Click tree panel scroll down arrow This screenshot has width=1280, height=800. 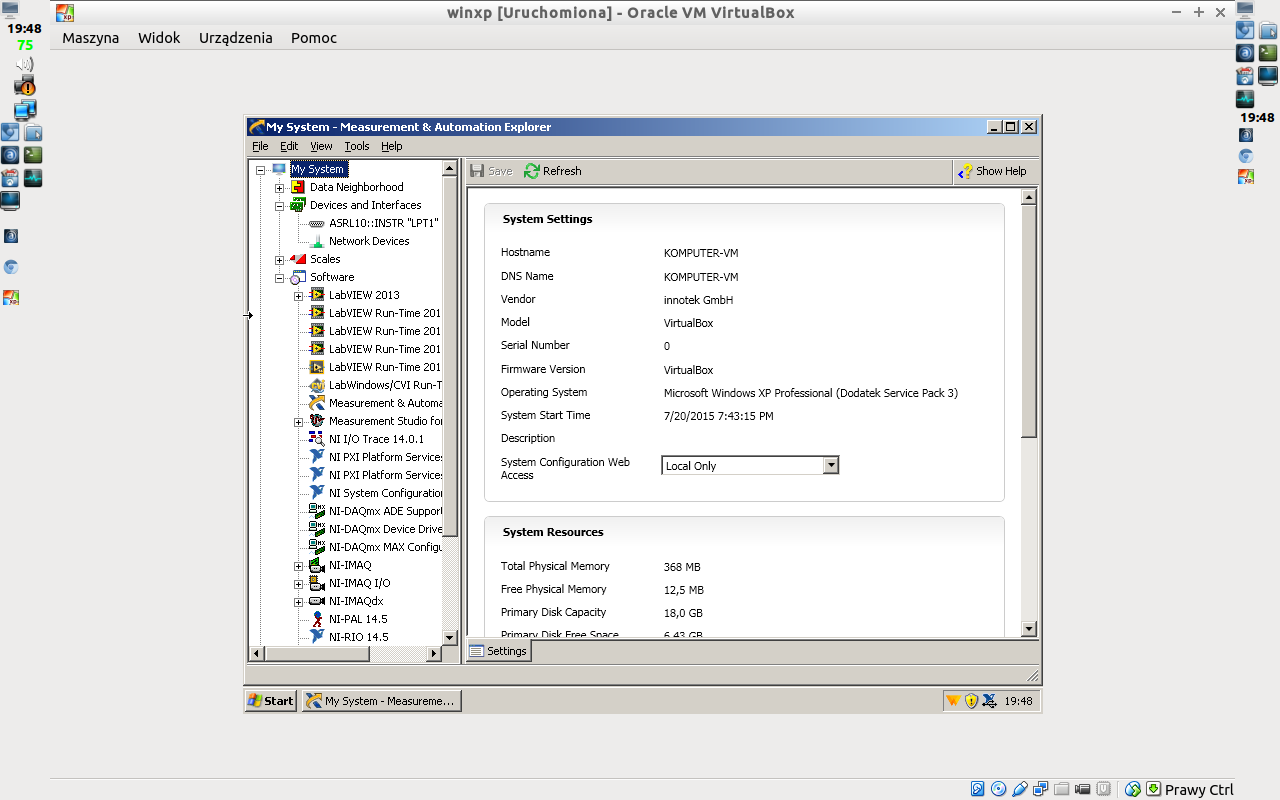(x=449, y=637)
